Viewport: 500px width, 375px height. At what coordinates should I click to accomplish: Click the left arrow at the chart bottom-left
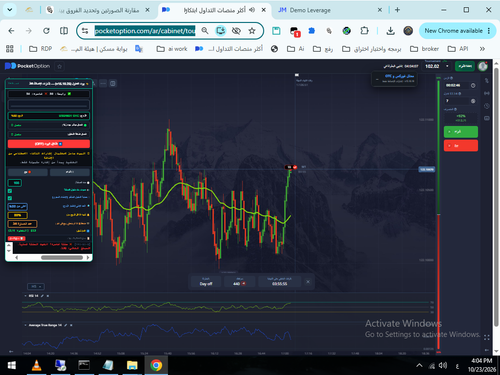[11, 351]
